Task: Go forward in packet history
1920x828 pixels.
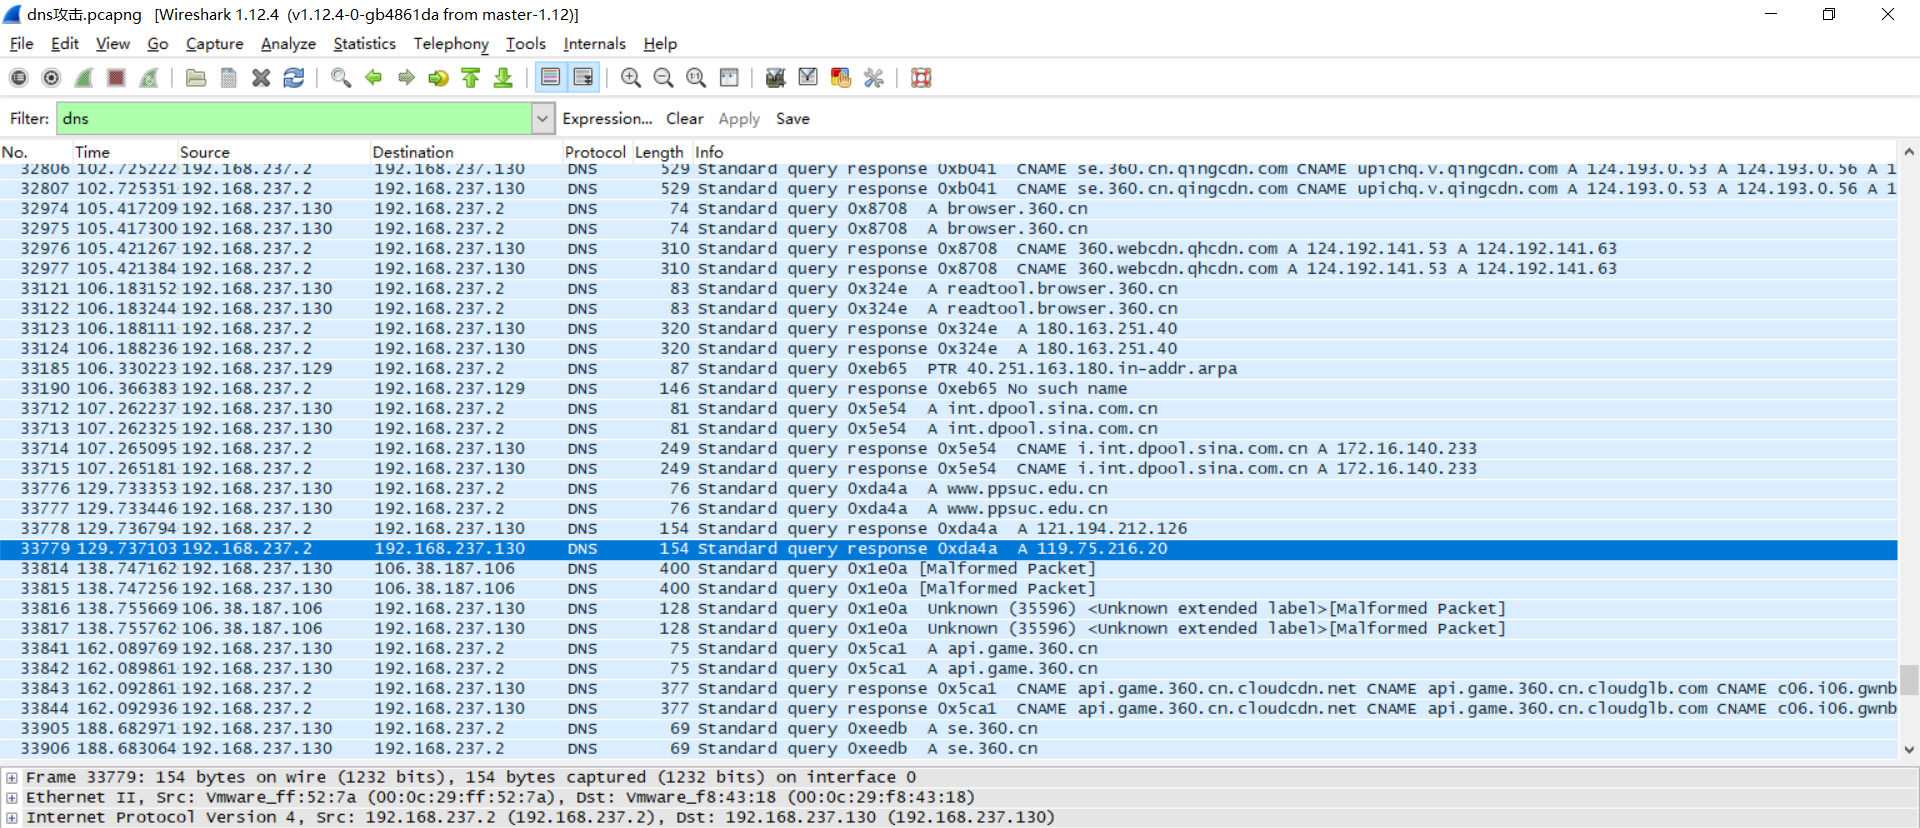Action: point(406,78)
